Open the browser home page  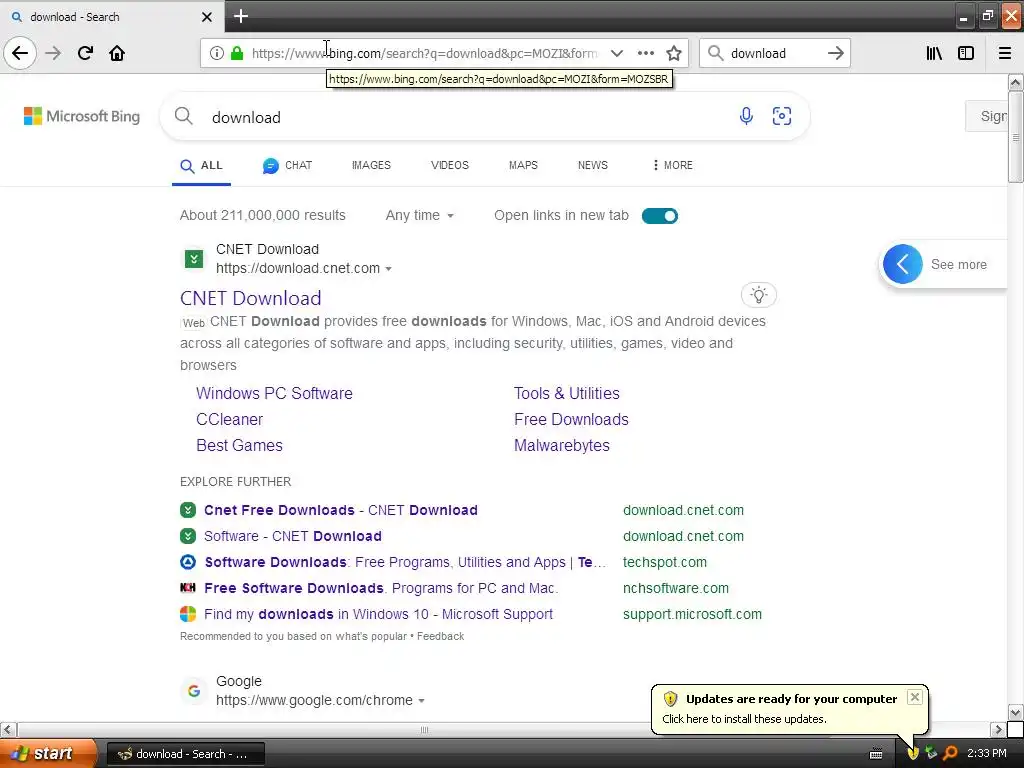(x=117, y=53)
